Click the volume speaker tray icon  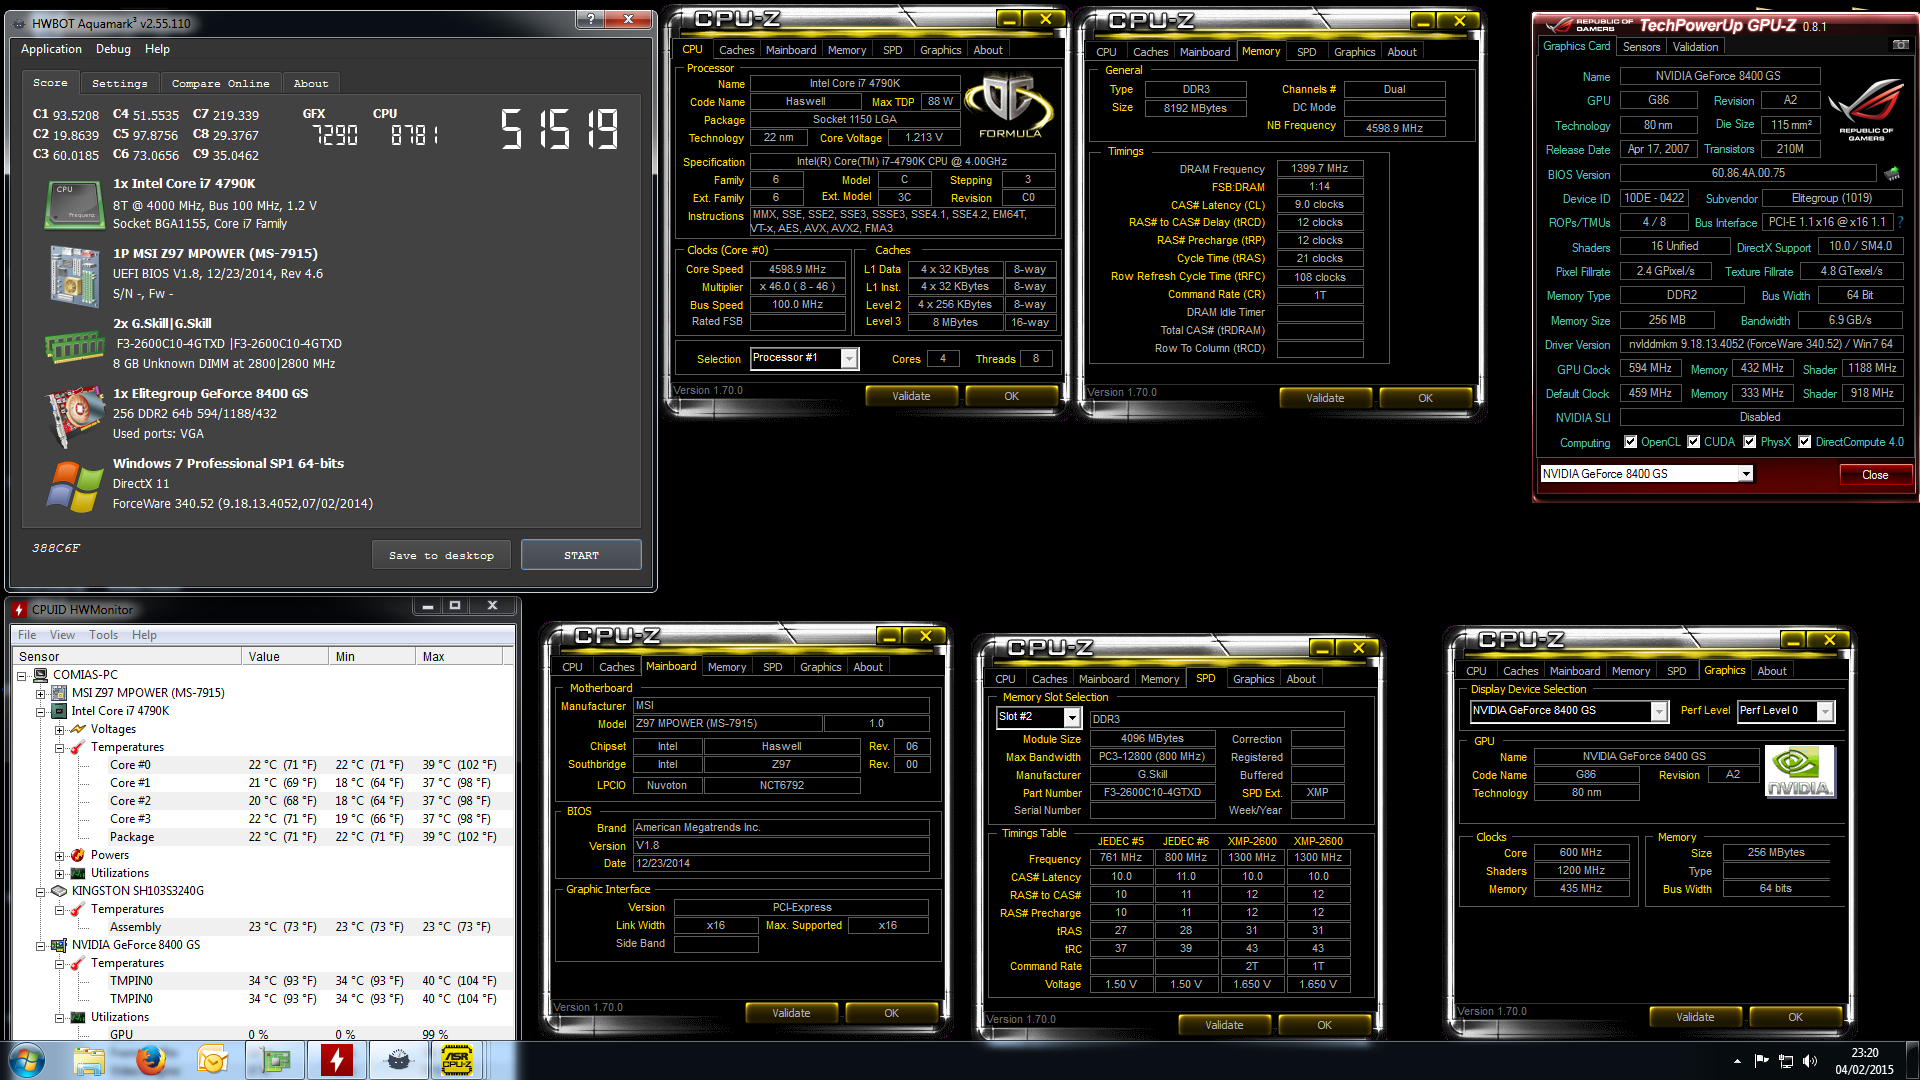click(x=1809, y=1061)
